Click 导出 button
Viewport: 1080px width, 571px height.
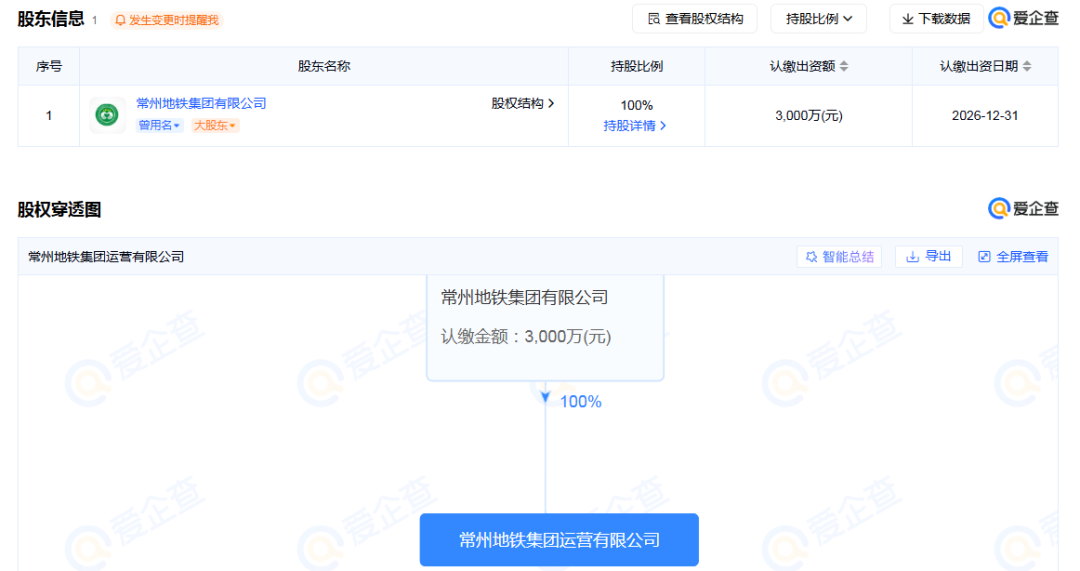928,257
